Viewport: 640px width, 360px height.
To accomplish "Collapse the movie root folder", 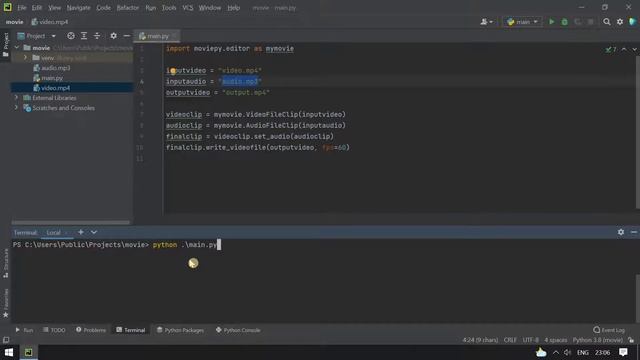I will [x=17, y=47].
